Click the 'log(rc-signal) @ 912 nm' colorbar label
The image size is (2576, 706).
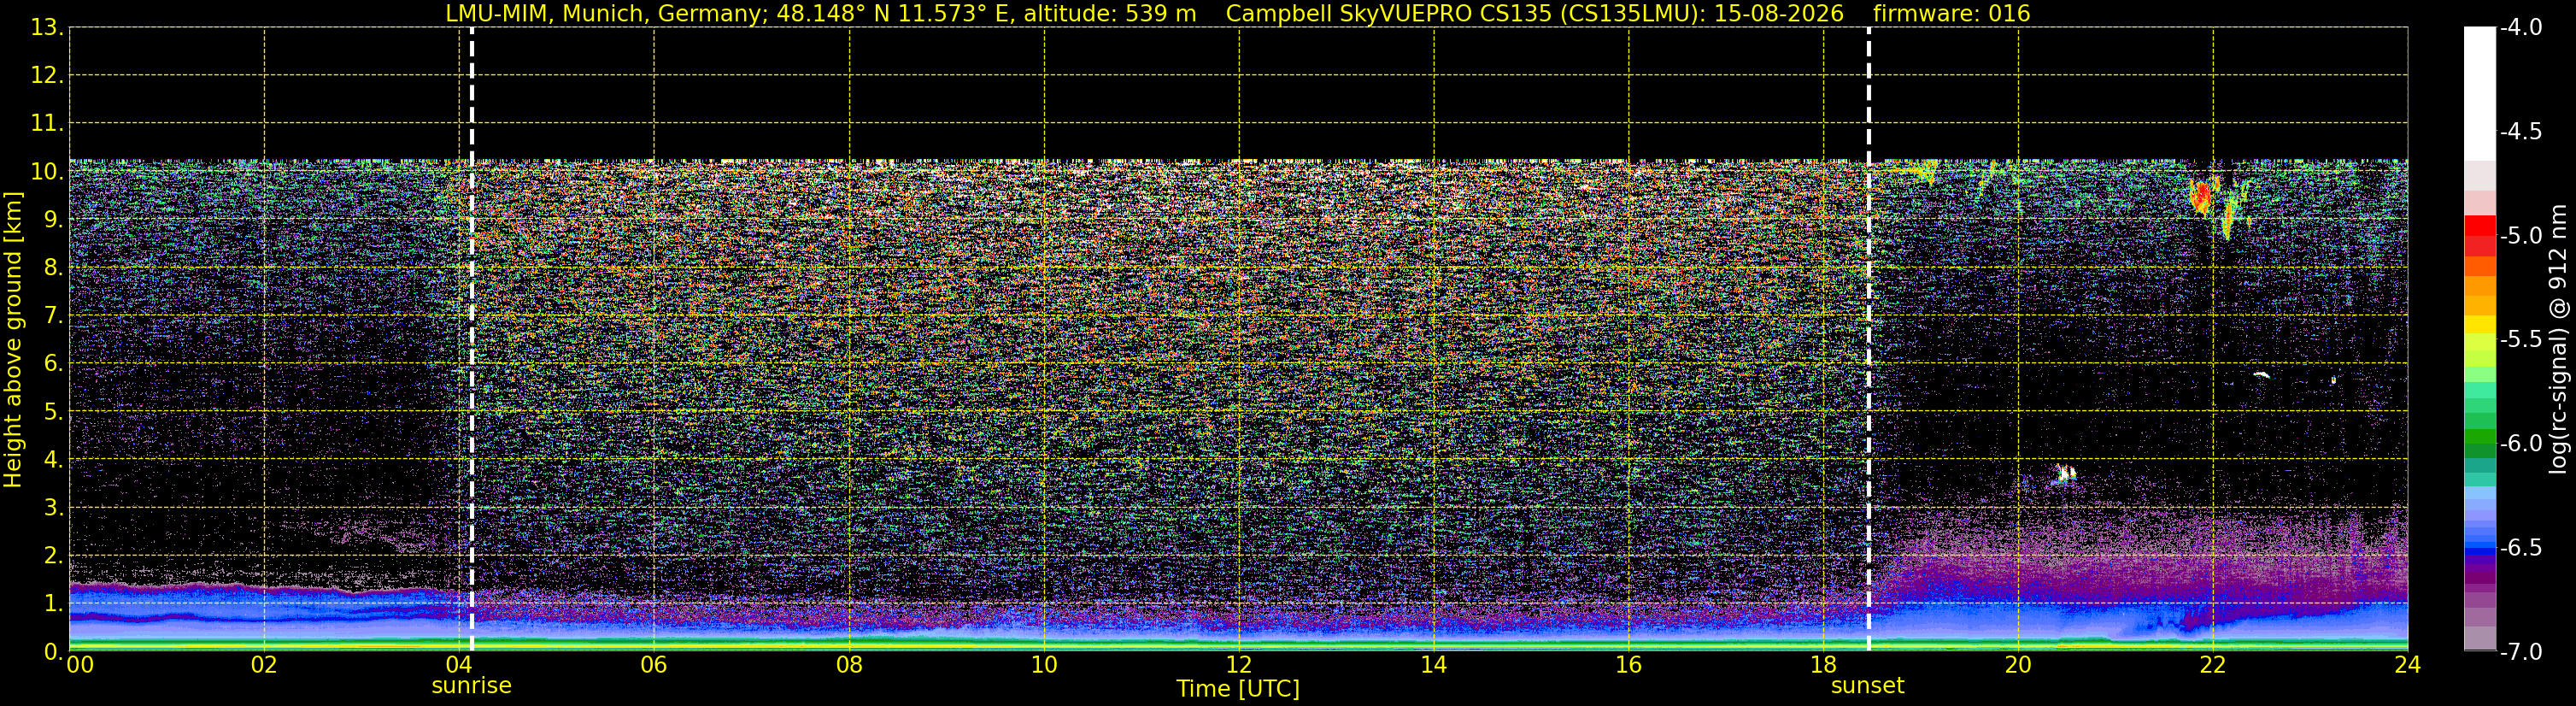click(2559, 339)
